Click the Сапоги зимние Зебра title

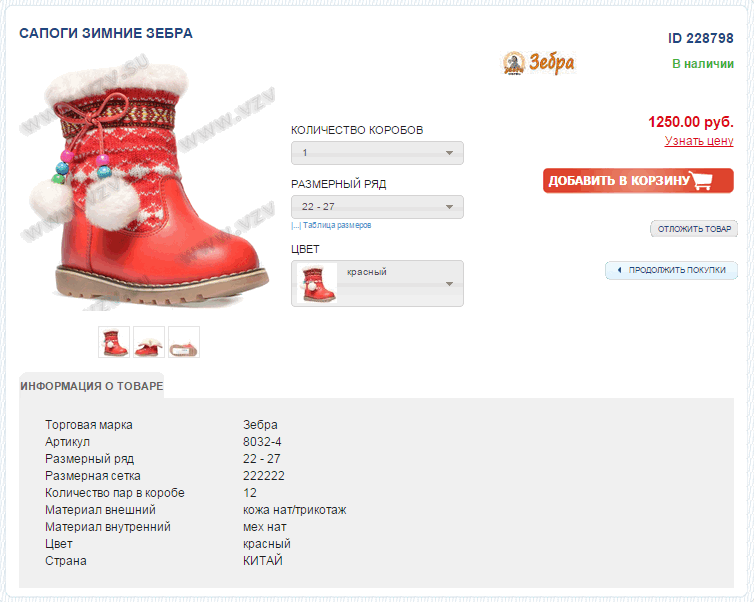pyautogui.click(x=106, y=33)
